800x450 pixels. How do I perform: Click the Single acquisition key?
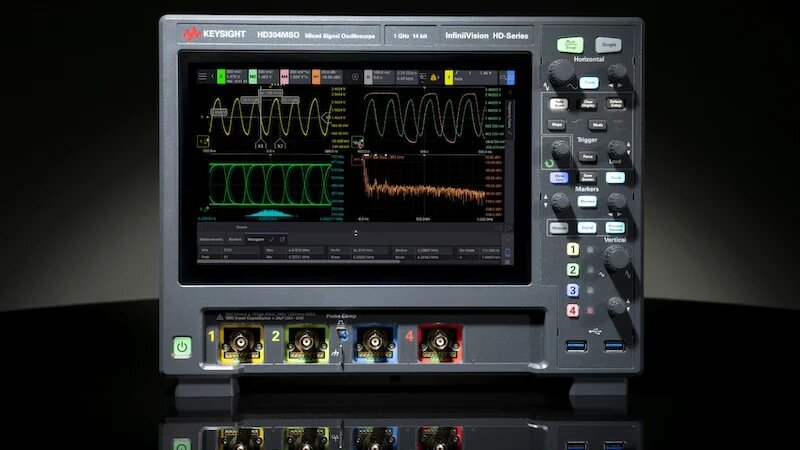608,45
